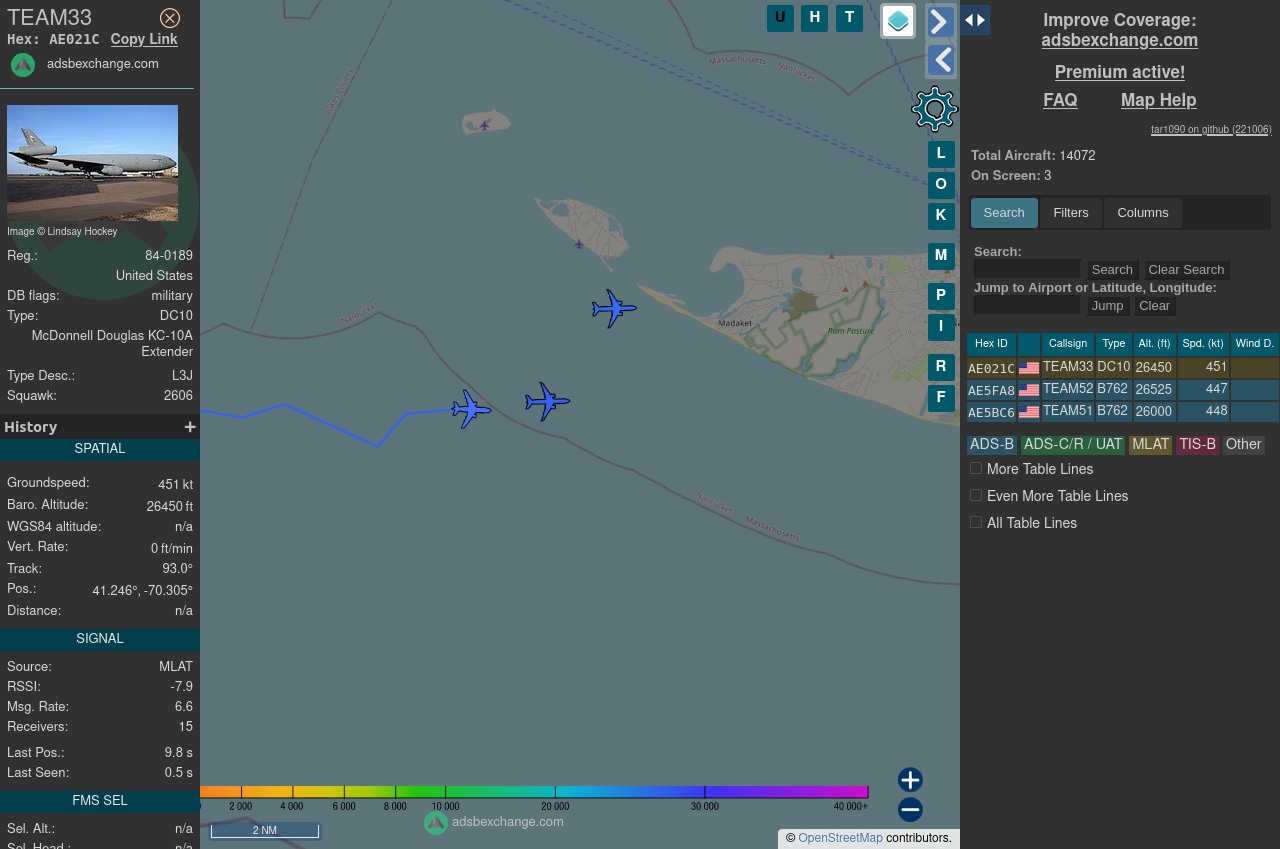Toggle the O map button
Viewport: 1280px width, 849px height.
941,185
